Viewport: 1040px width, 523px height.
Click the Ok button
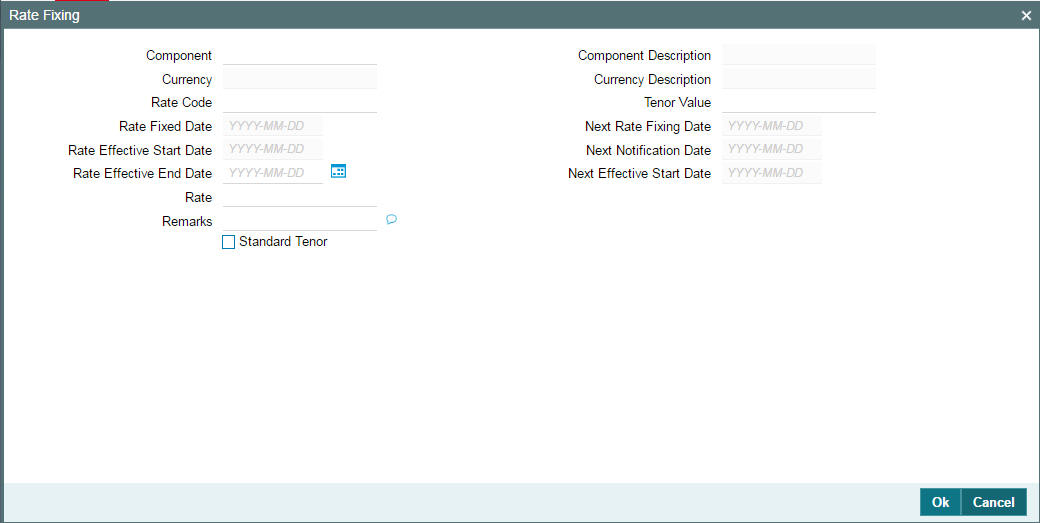tap(940, 502)
